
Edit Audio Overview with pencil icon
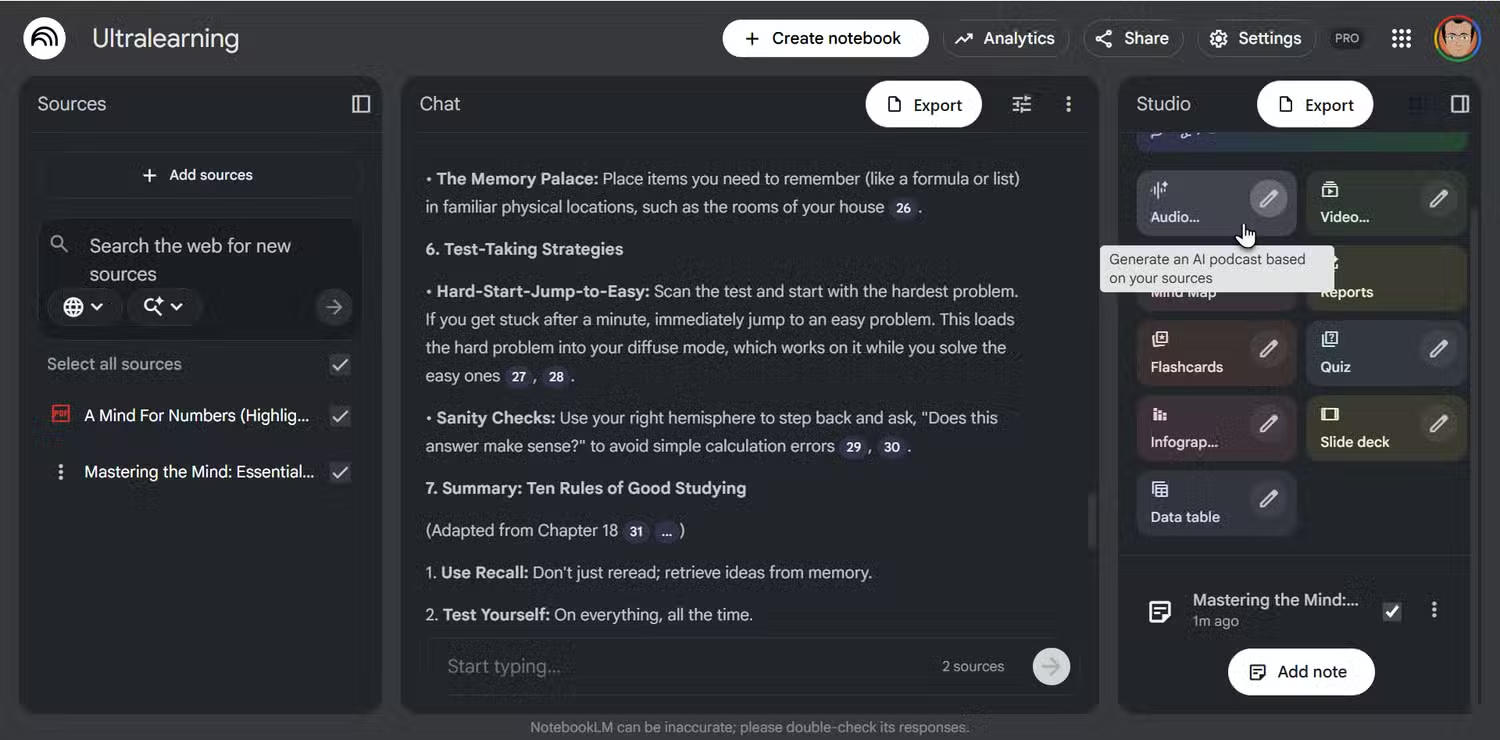(1268, 199)
